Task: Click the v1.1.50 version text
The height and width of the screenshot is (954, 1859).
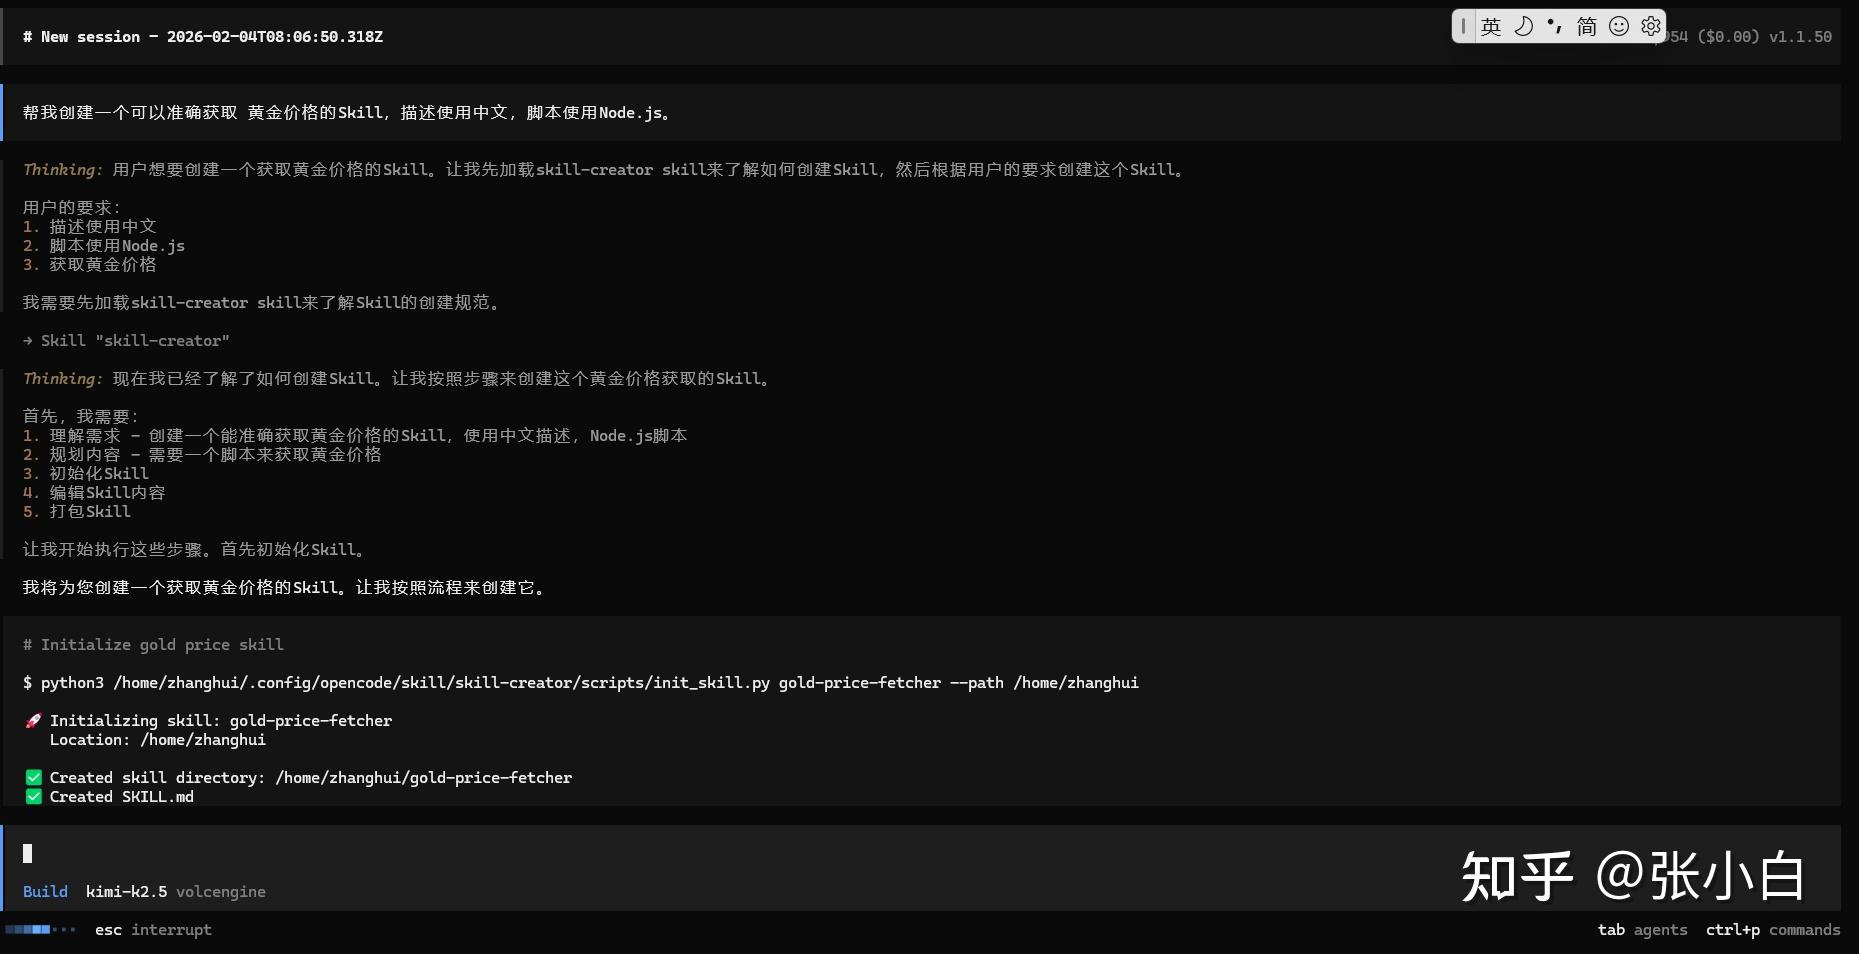Action: (x=1800, y=37)
